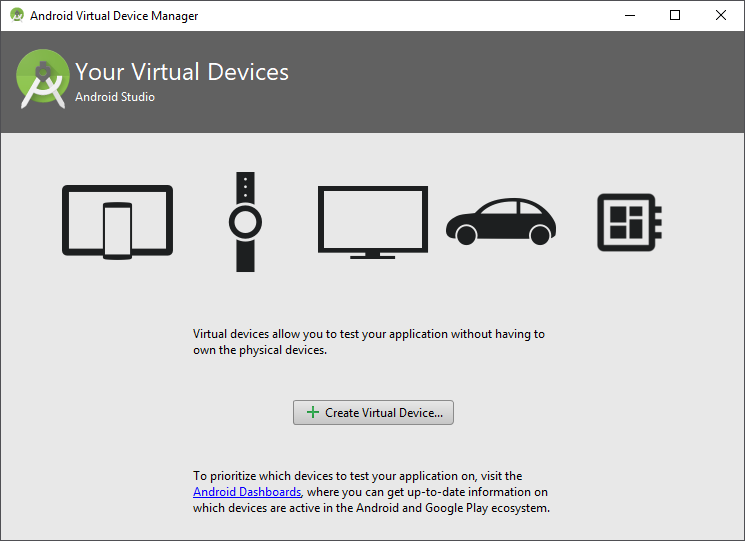Click the phone and tablet device icon
The image size is (745, 541).
pos(117,222)
